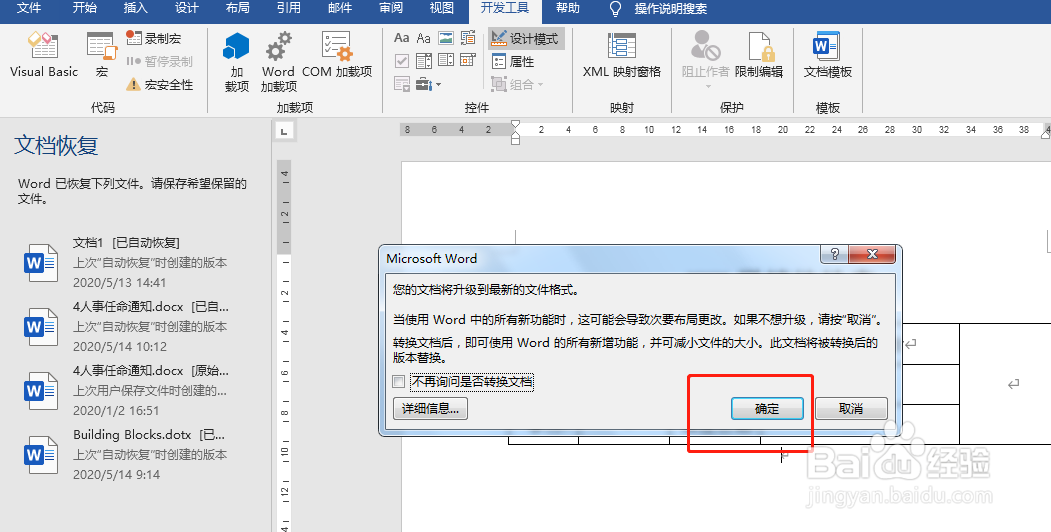
Task: Click Cancel (取消) in the dialog
Action: tap(851, 408)
